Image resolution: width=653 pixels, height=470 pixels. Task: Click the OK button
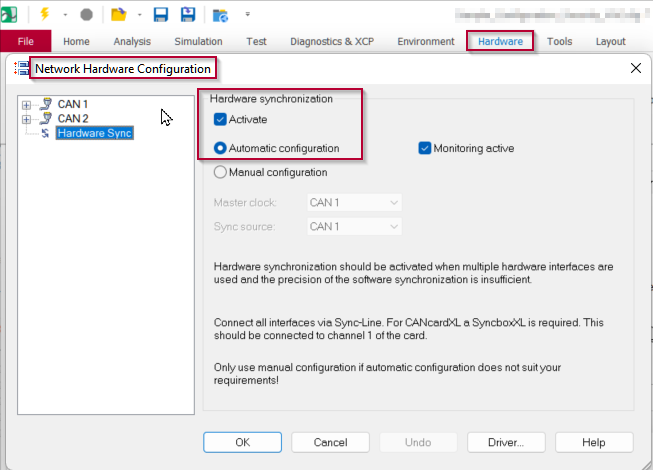pyautogui.click(x=242, y=442)
